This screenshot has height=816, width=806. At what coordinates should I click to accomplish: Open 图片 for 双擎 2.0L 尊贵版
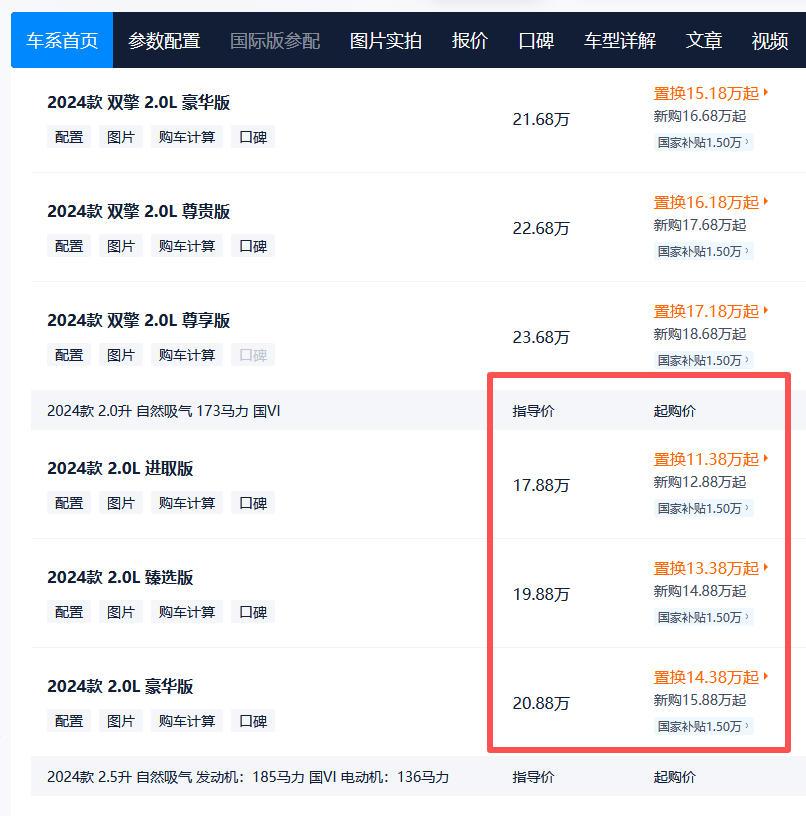click(x=121, y=246)
